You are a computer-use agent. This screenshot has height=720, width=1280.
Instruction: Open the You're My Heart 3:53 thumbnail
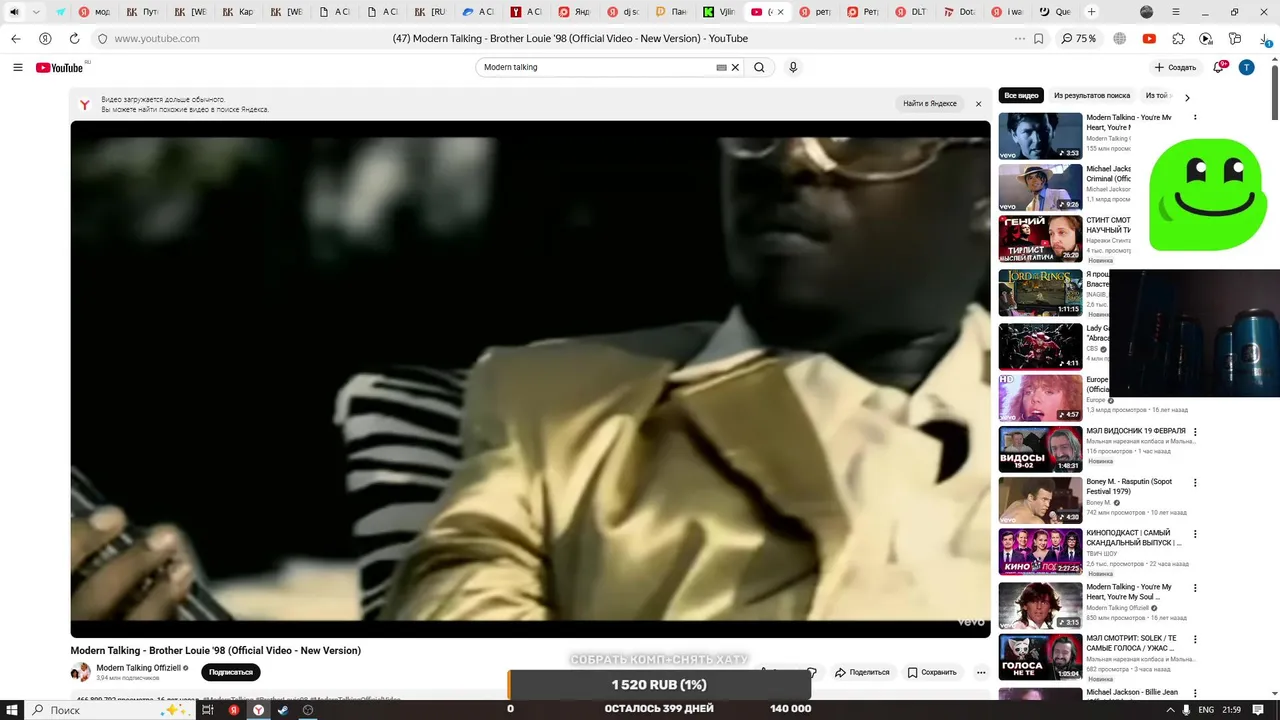coord(1040,136)
